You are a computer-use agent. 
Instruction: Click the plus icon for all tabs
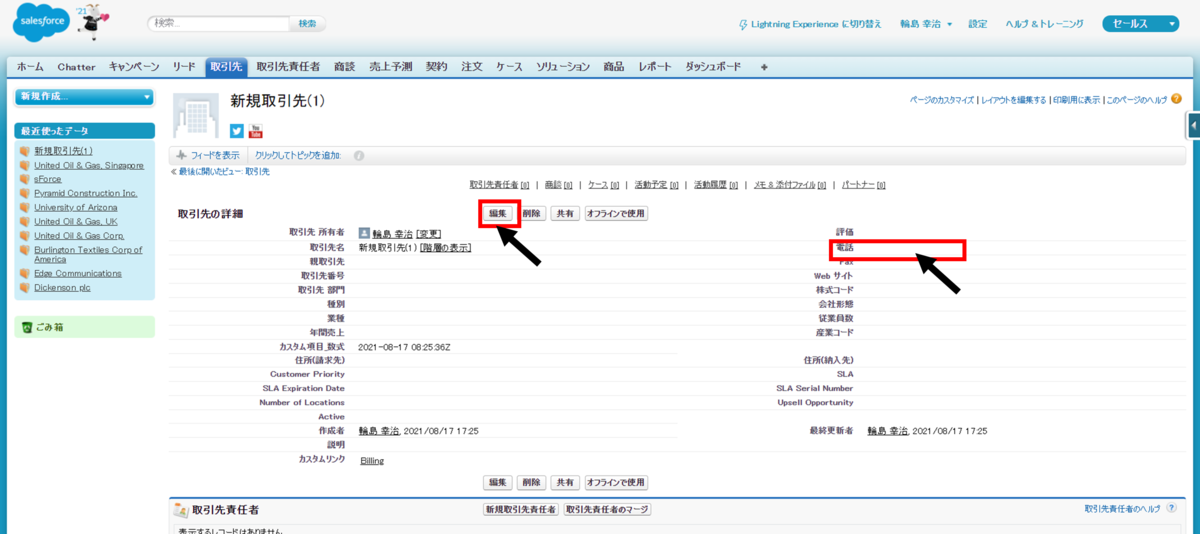(764, 67)
